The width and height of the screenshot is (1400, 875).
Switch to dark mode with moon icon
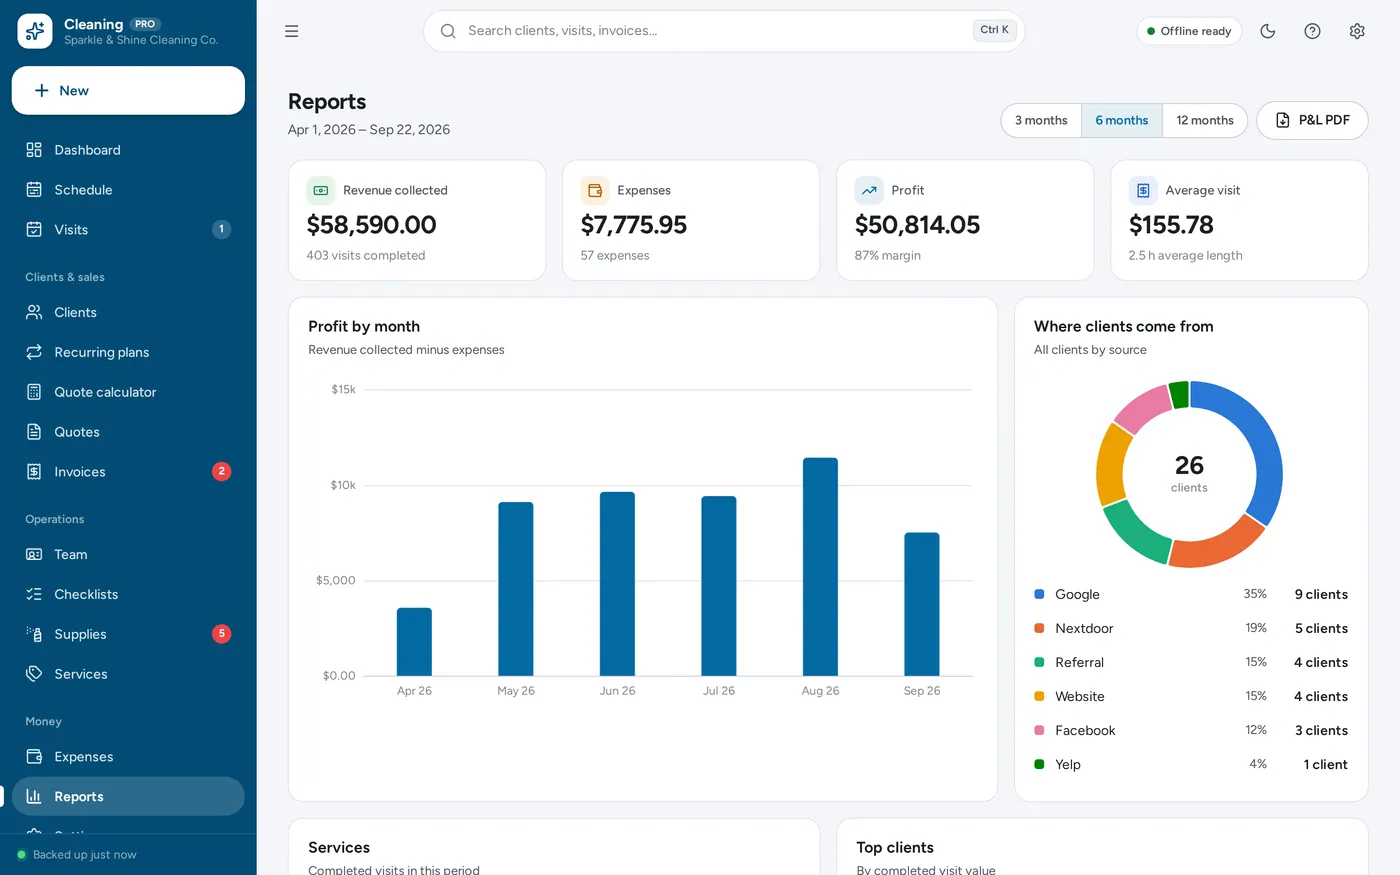pyautogui.click(x=1268, y=31)
